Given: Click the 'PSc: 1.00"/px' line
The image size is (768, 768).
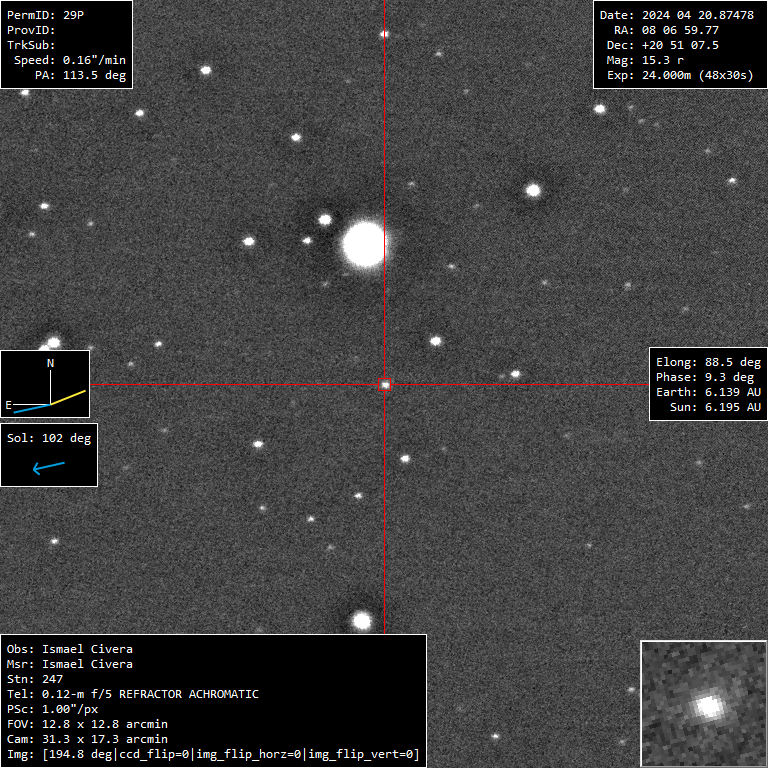Looking at the screenshot, I should coord(52,709).
